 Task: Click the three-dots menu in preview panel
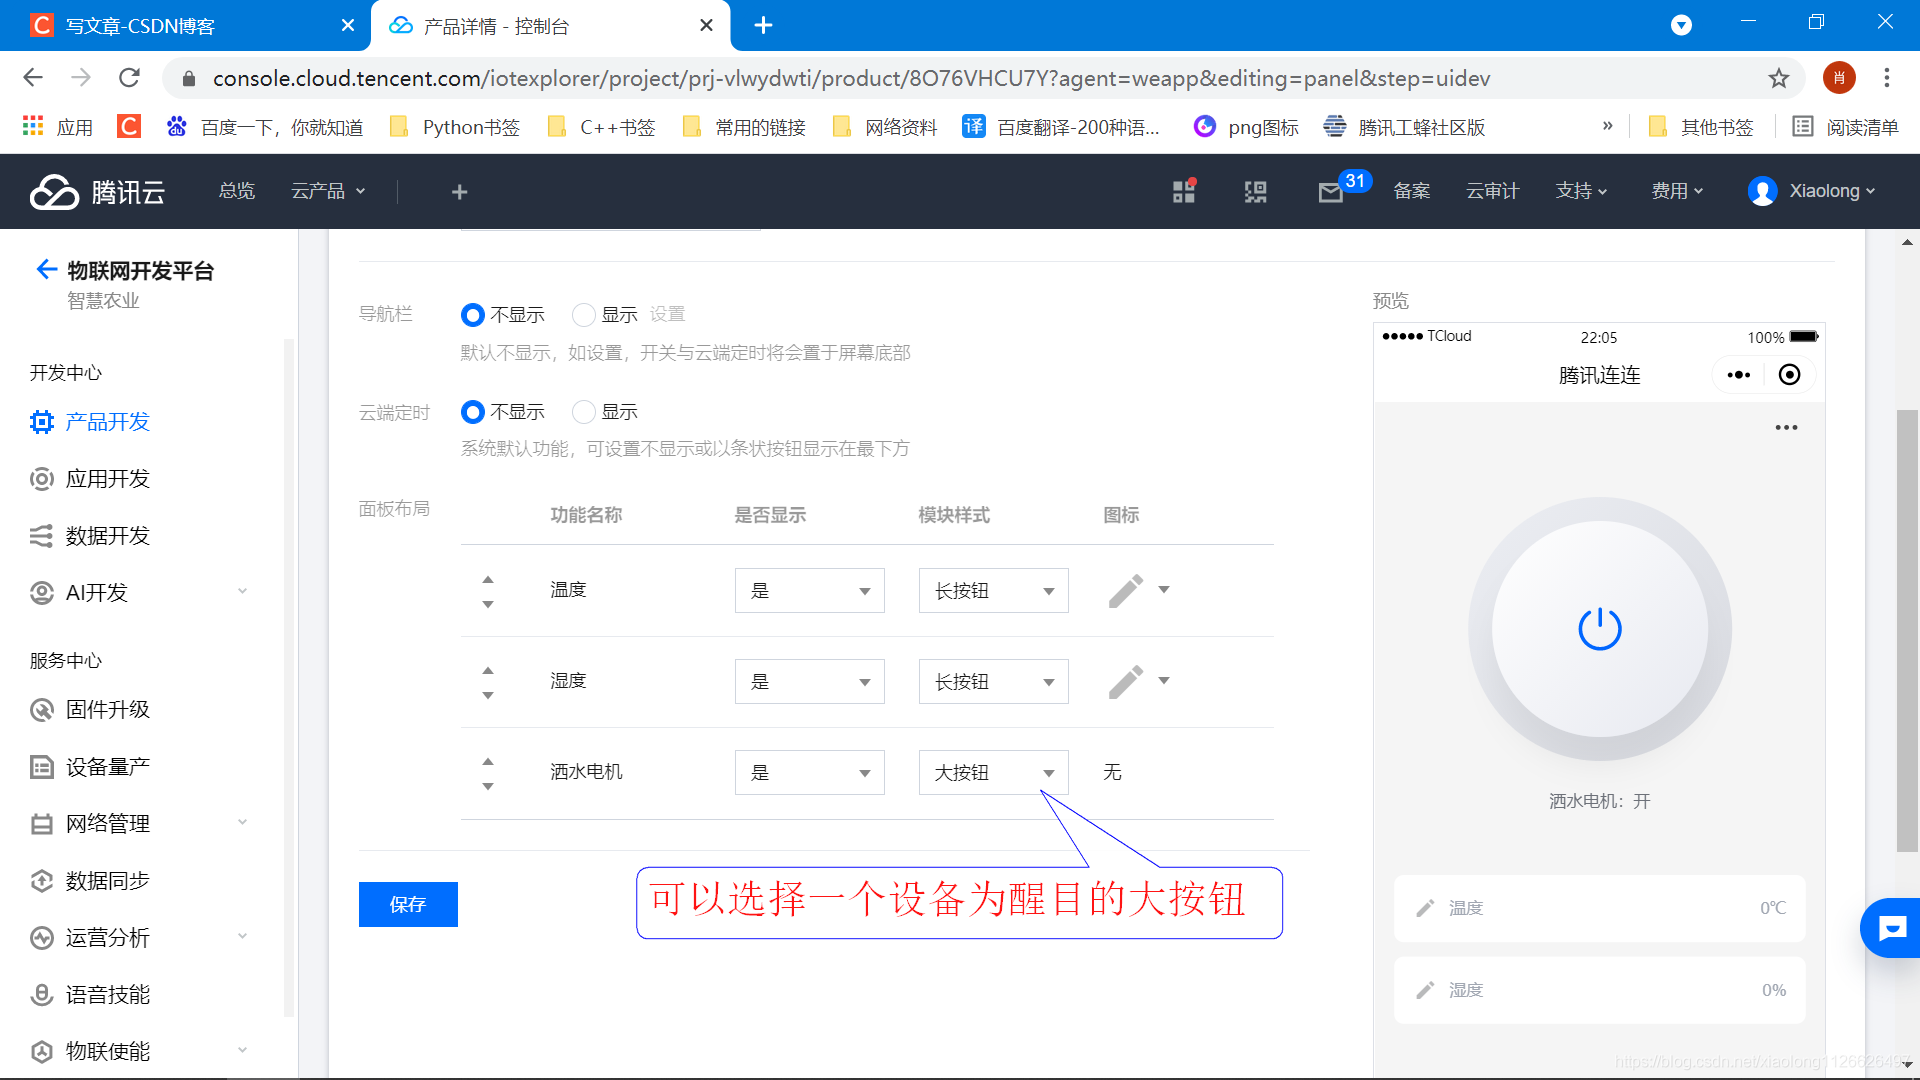tap(1786, 428)
